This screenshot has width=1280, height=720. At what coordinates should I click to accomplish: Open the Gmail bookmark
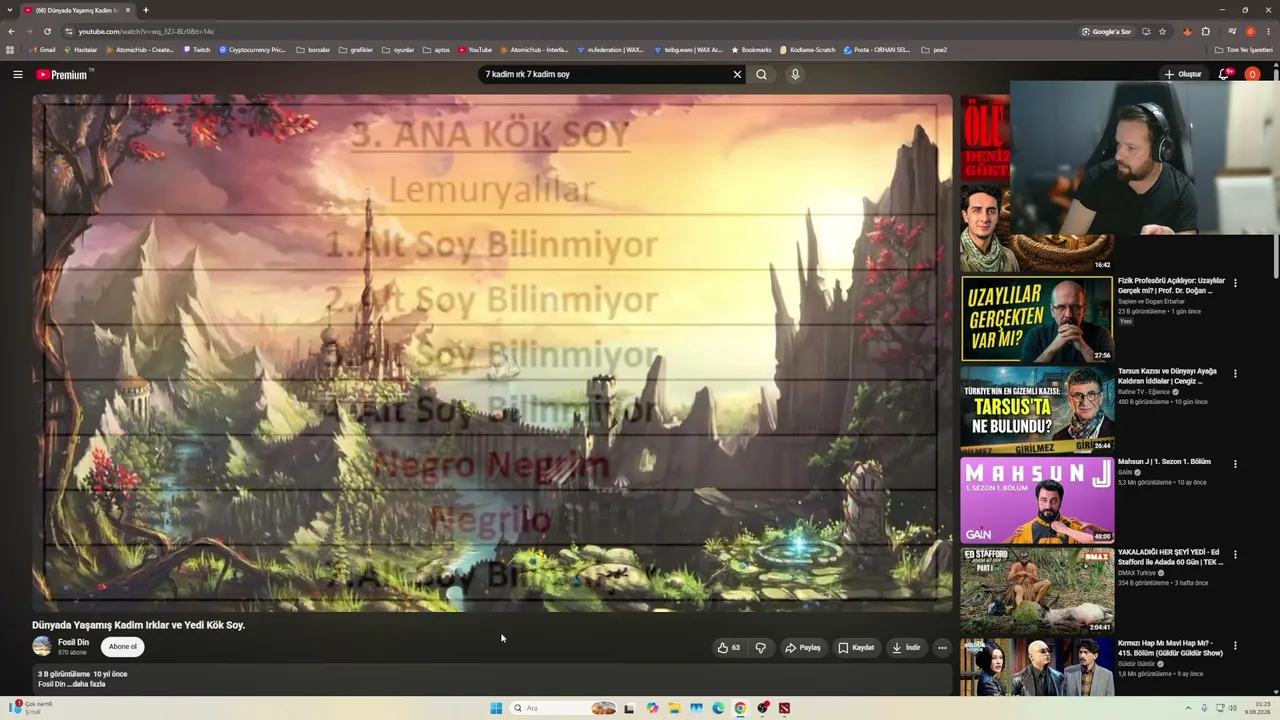click(42, 50)
